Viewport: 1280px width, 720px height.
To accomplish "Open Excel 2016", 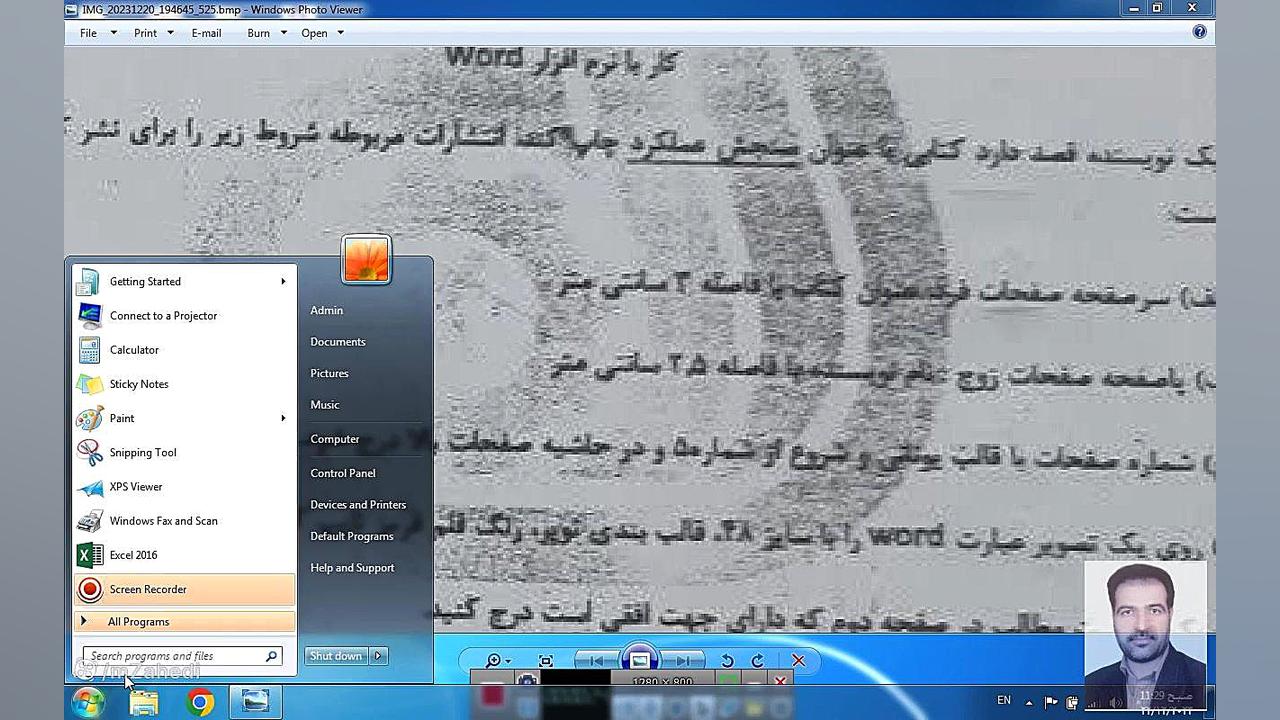I will click(x=184, y=555).
